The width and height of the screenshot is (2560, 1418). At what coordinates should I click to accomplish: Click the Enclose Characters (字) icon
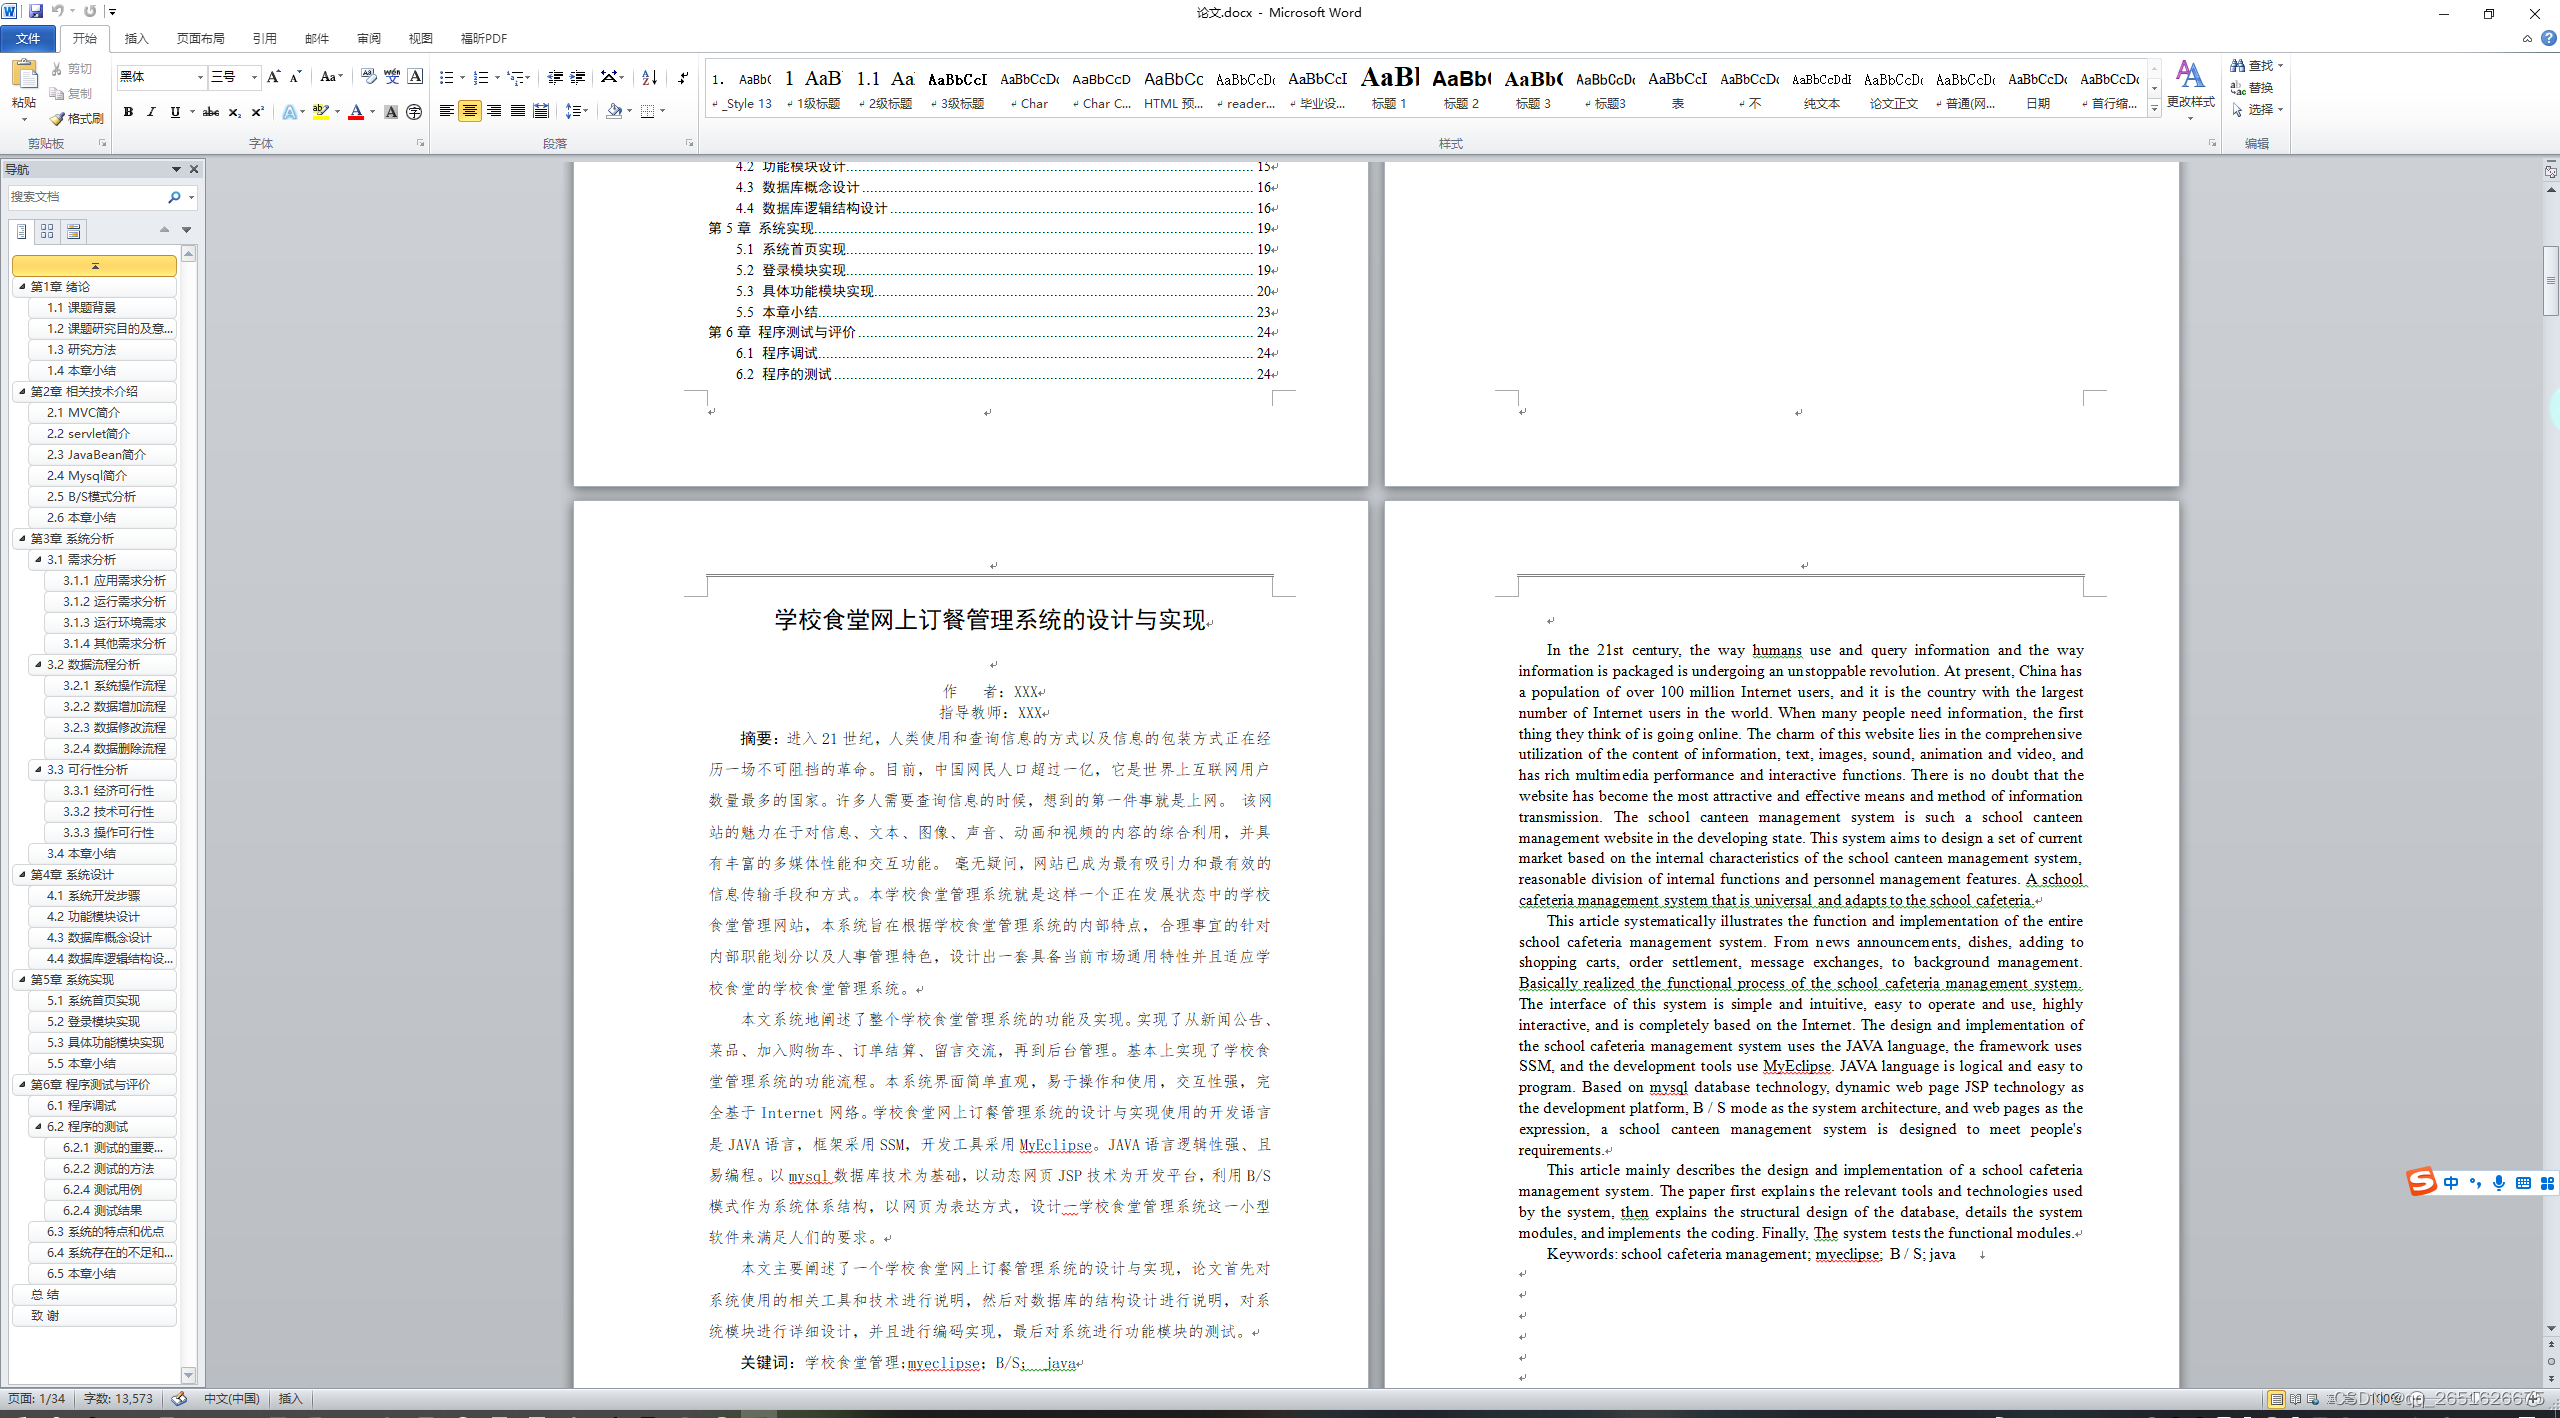point(414,112)
